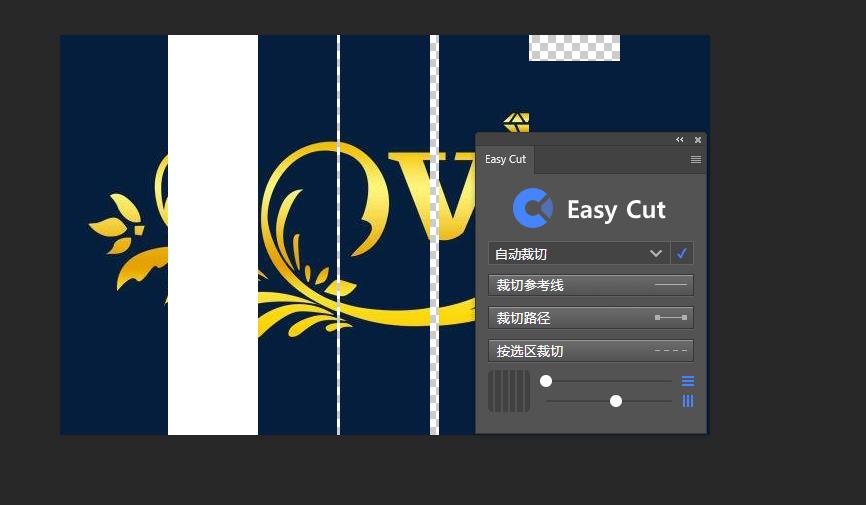Click the narrow checkered vertical strip

pyautogui.click(x=434, y=235)
